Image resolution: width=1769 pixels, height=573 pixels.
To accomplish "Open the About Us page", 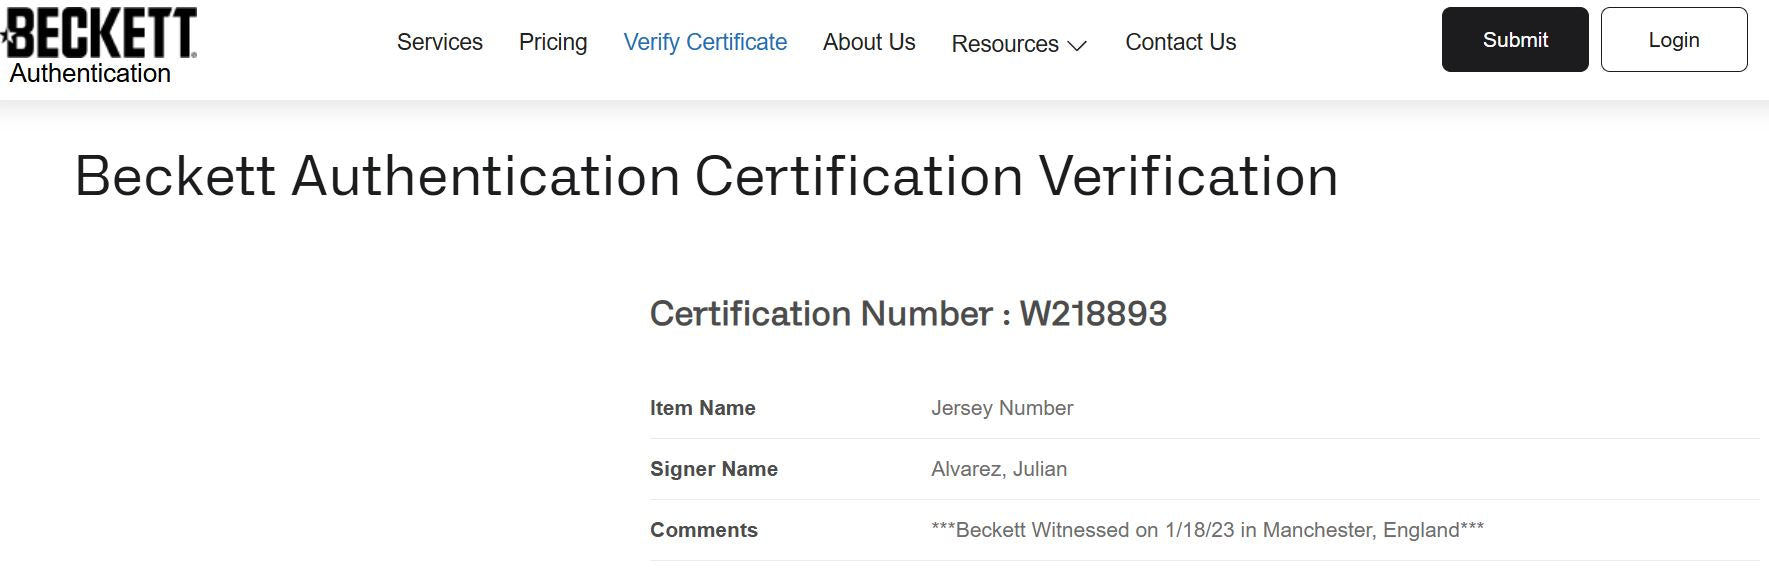I will pyautogui.click(x=868, y=42).
